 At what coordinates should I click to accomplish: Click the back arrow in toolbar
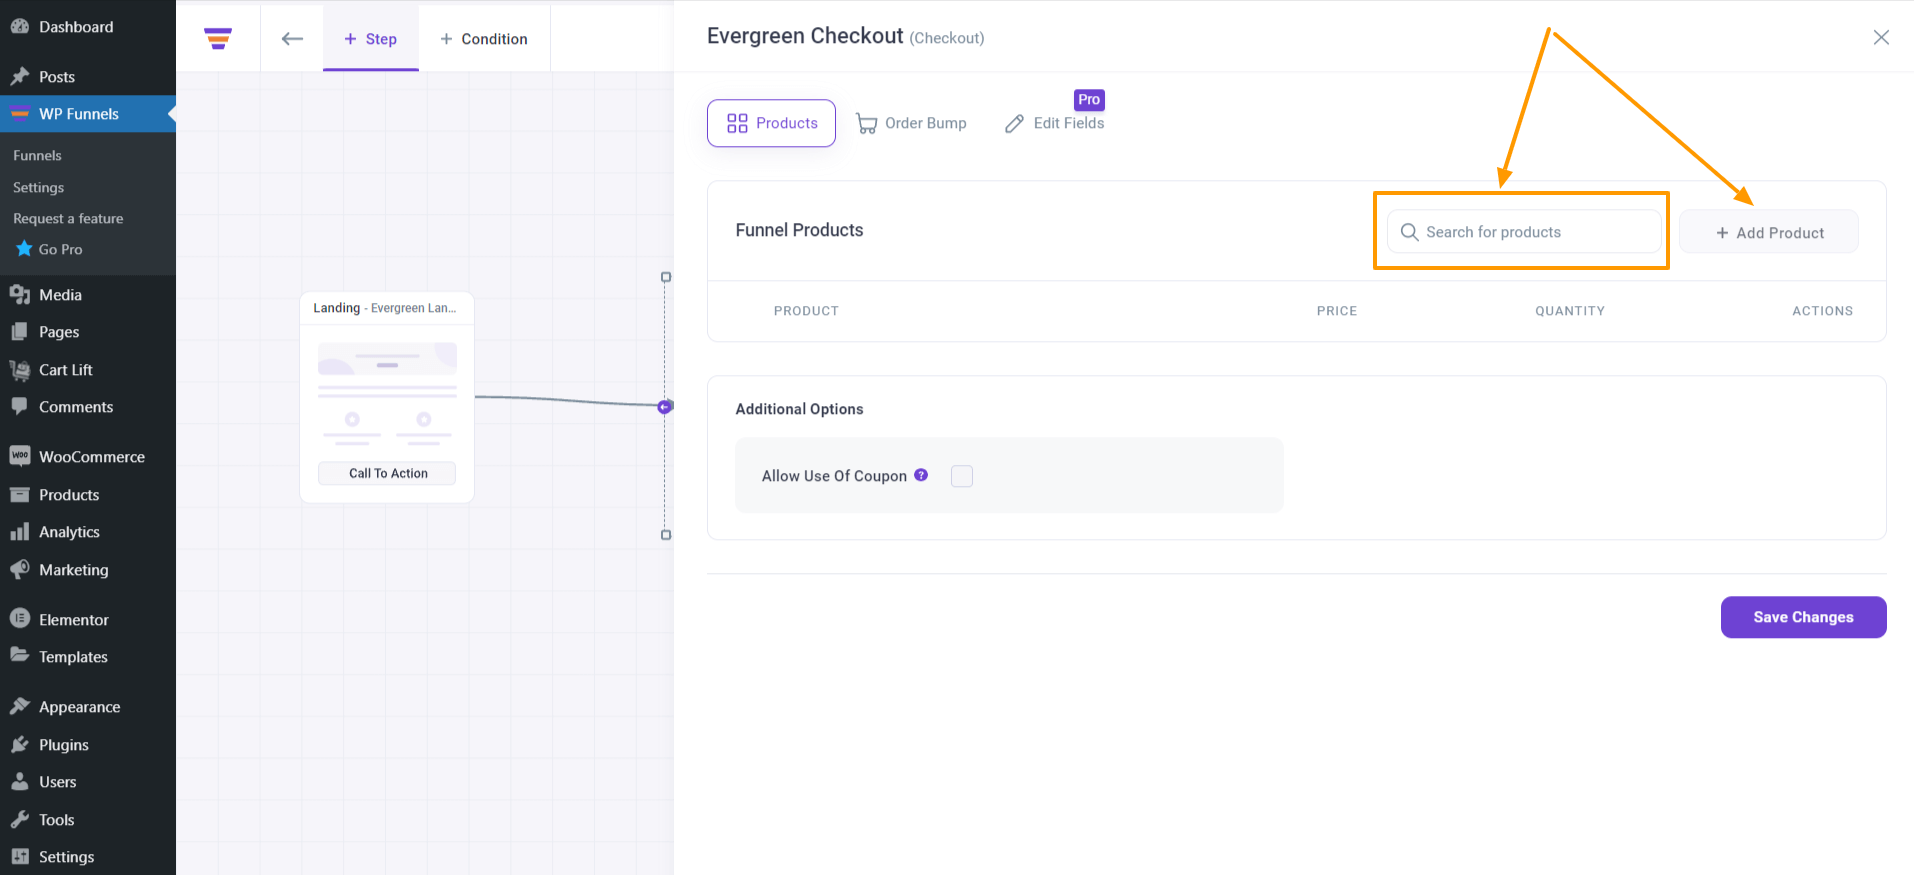coord(292,38)
